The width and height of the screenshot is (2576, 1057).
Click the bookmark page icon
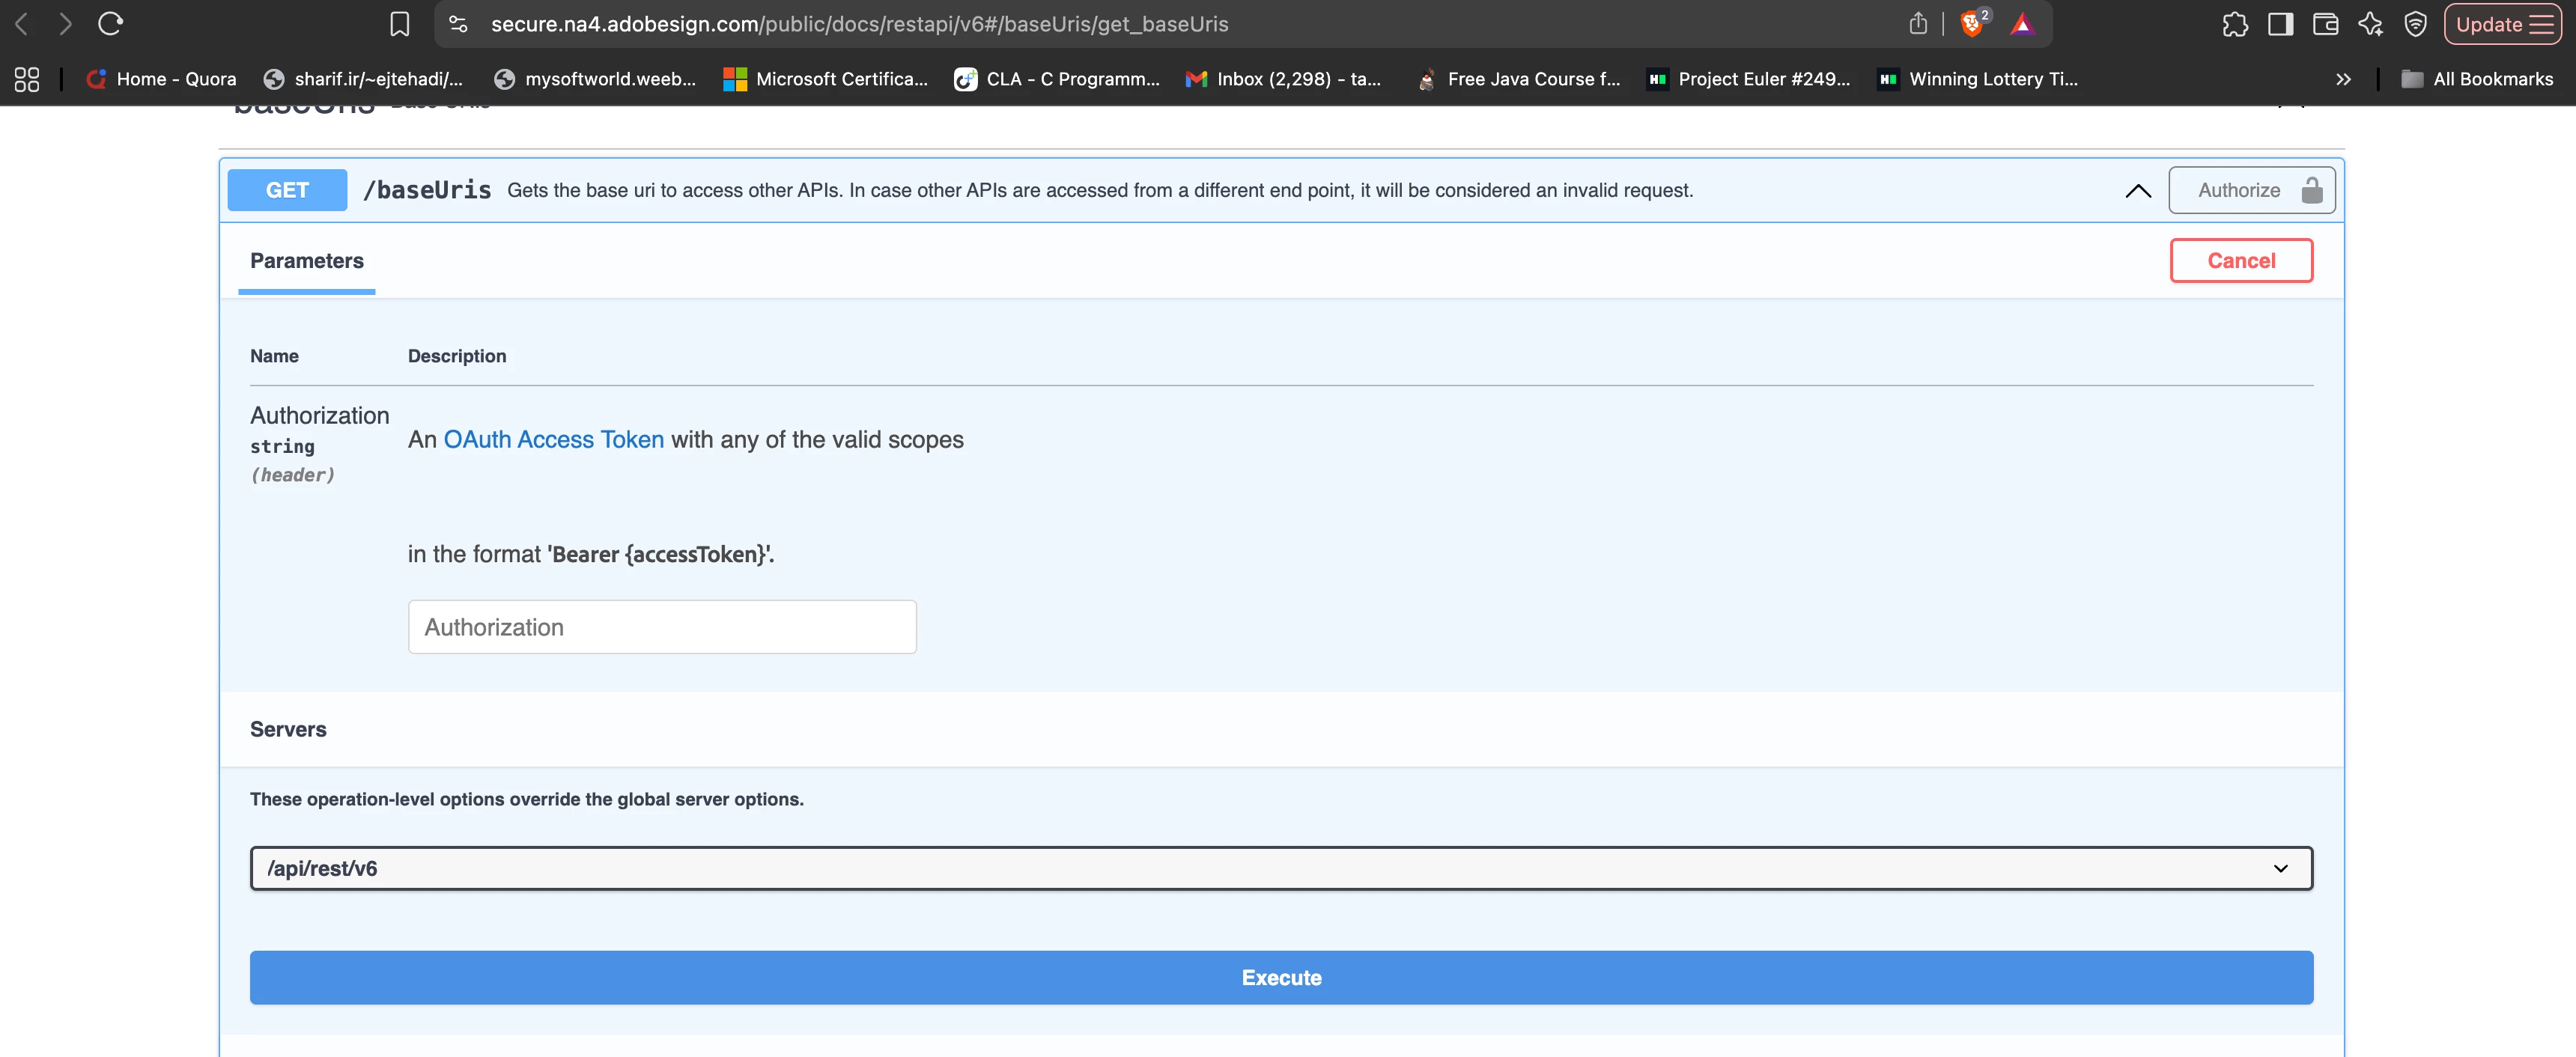point(399,24)
